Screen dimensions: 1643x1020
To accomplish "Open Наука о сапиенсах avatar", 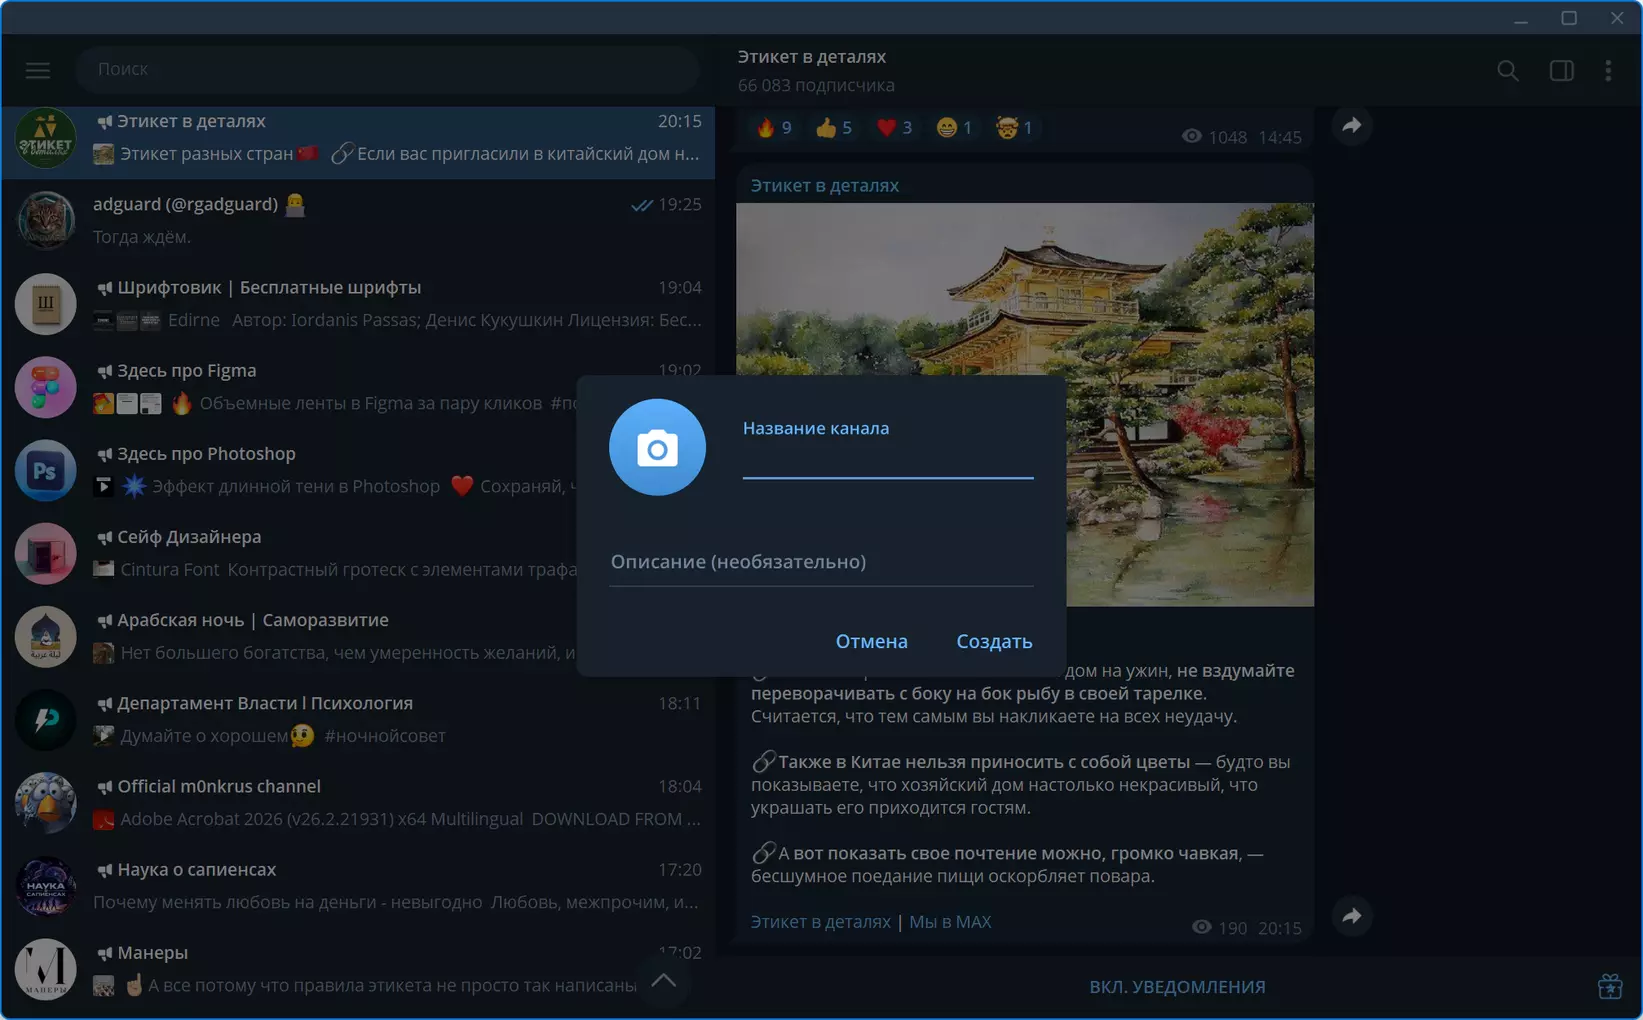I will click(x=45, y=885).
